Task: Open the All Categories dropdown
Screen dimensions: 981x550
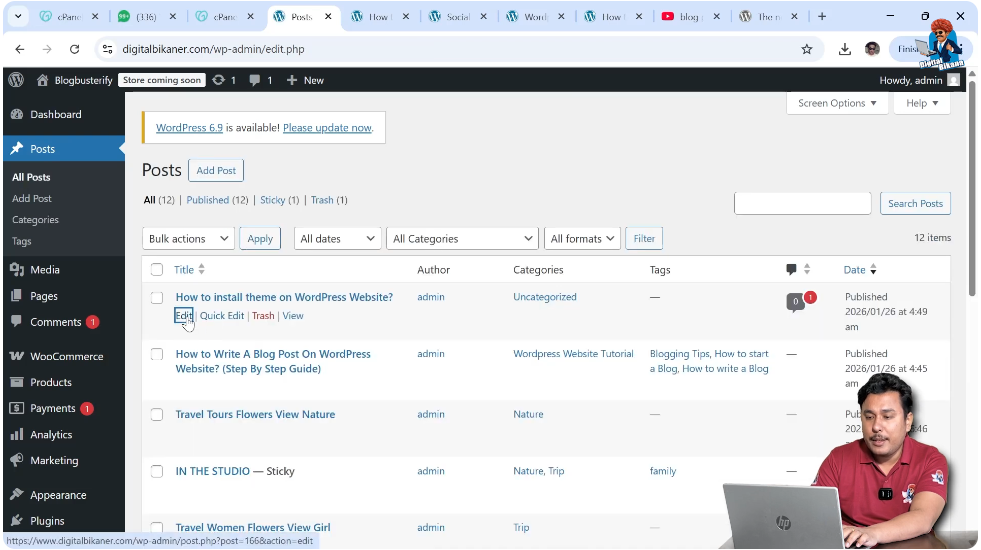Action: (x=462, y=238)
